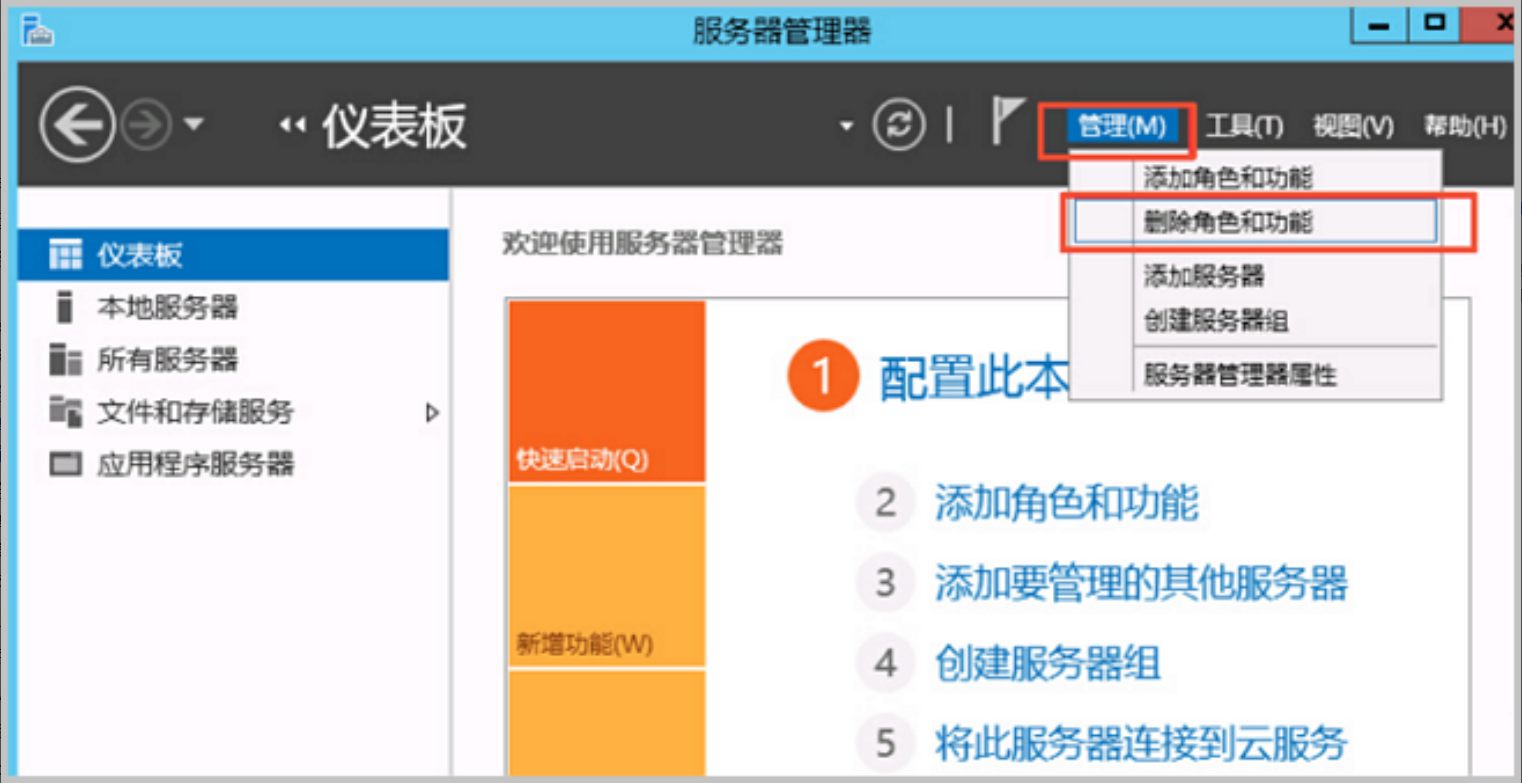Select the 快速启动(Q) orange tile
The height and width of the screenshot is (783, 1522).
[607, 392]
